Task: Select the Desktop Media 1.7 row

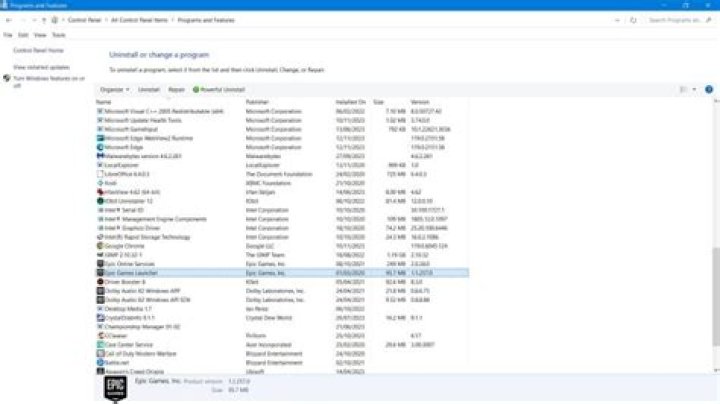Action: (x=282, y=309)
